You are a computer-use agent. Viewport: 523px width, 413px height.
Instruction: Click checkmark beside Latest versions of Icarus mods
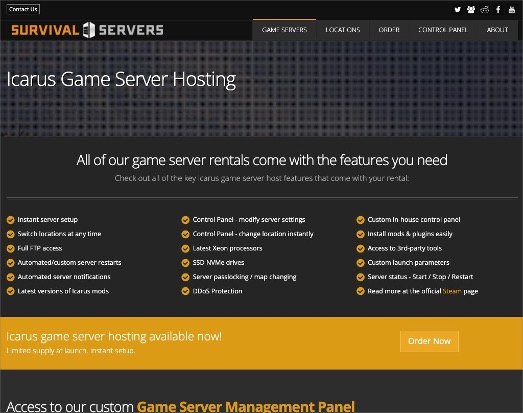tap(11, 291)
